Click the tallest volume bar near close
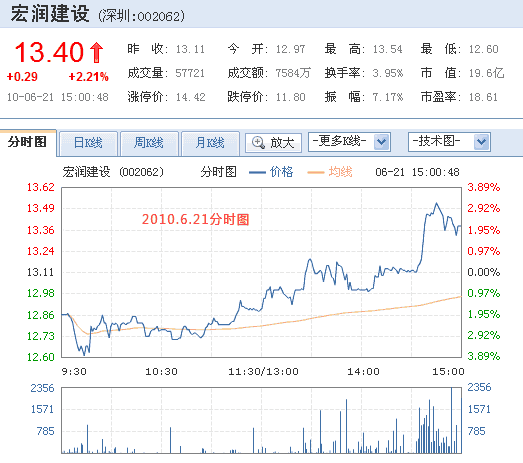Screen dimensions: 523x463 pos(452,420)
